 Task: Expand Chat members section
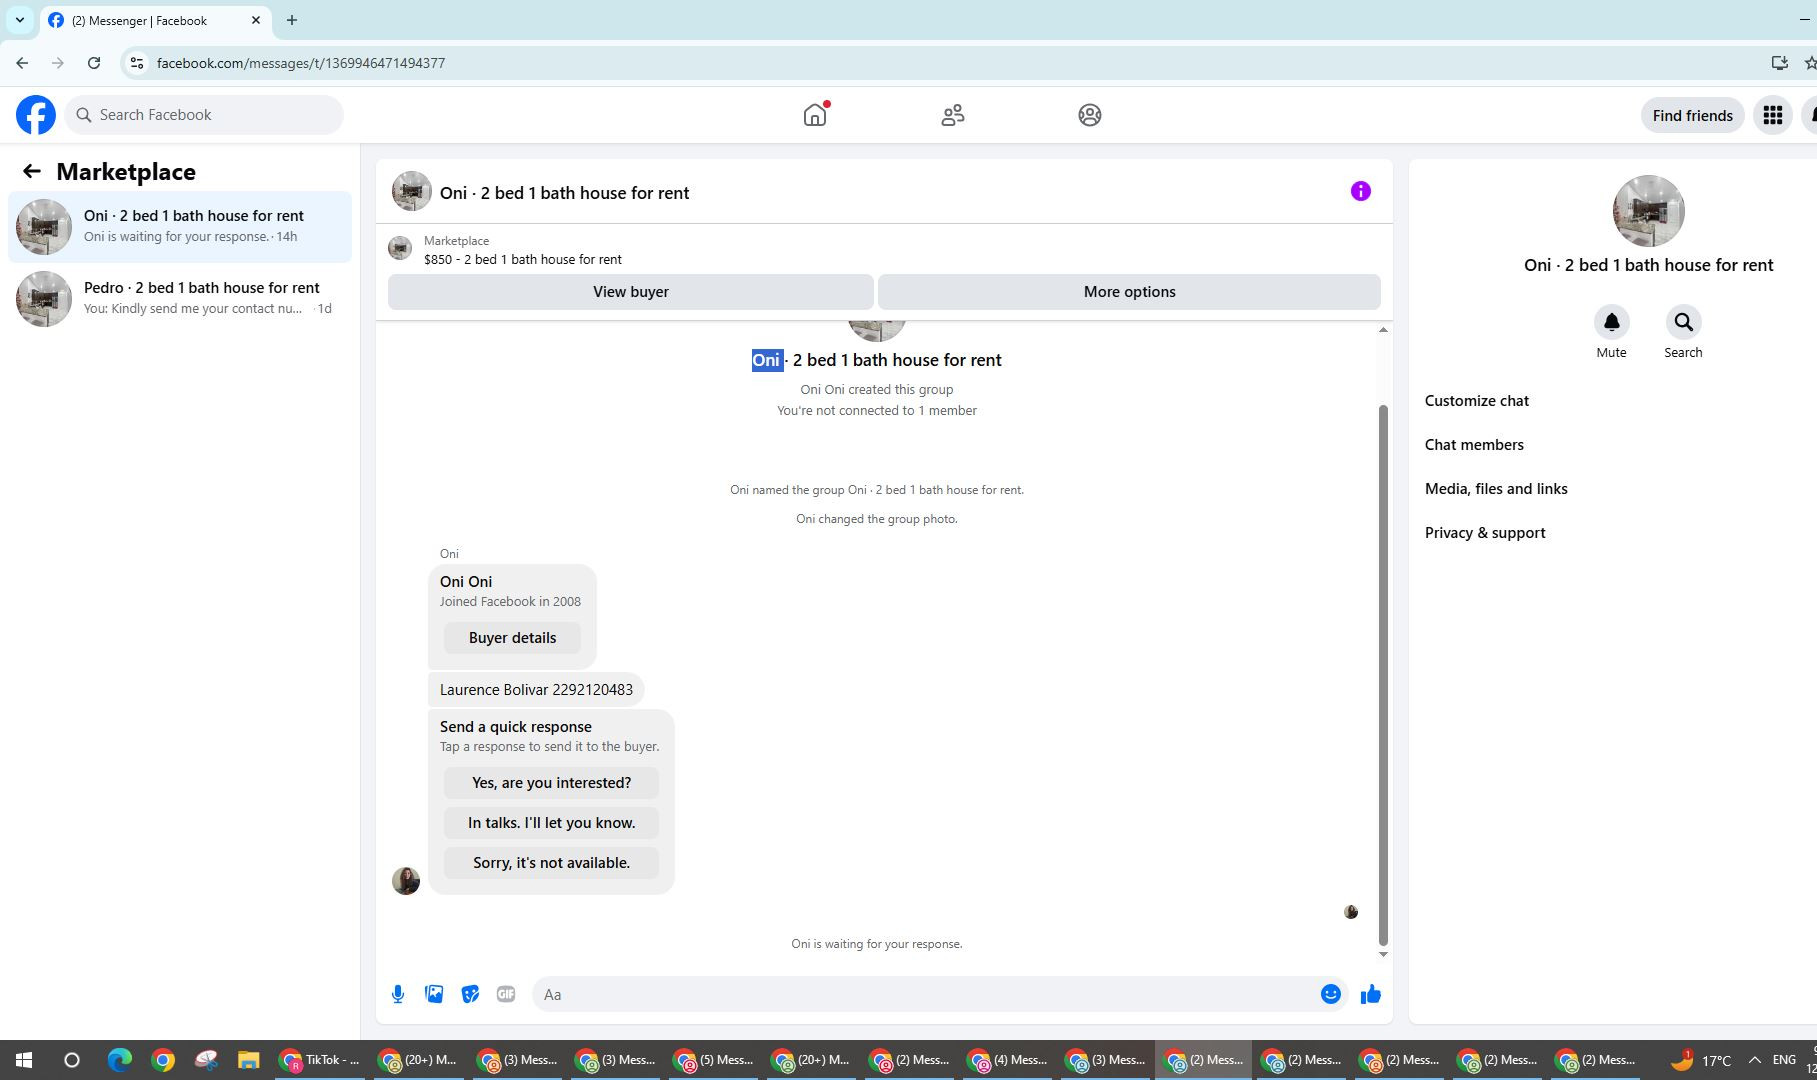(1475, 445)
